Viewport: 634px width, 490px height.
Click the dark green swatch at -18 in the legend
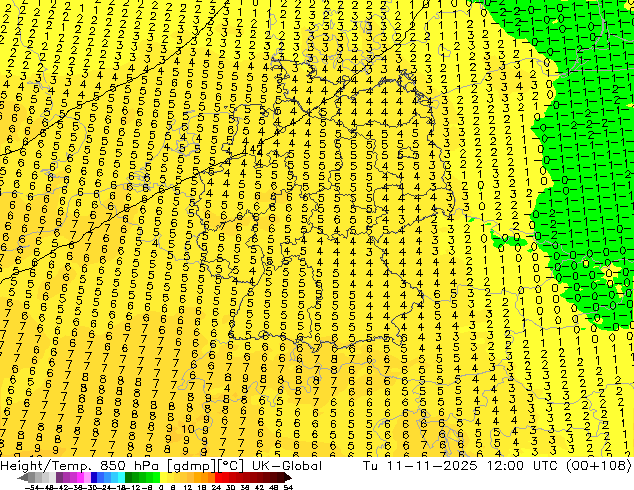(x=128, y=477)
